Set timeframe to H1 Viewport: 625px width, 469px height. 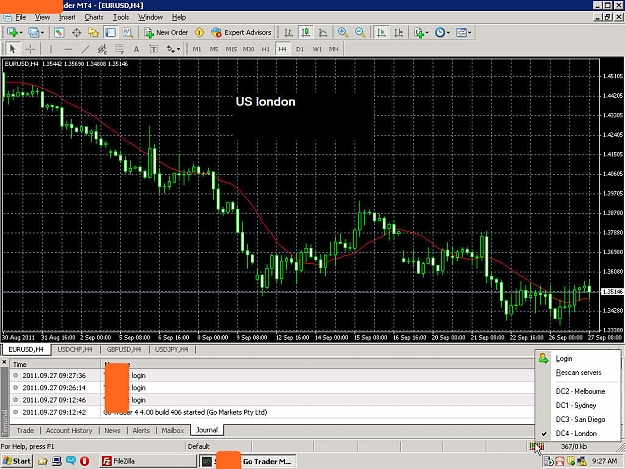click(x=265, y=49)
